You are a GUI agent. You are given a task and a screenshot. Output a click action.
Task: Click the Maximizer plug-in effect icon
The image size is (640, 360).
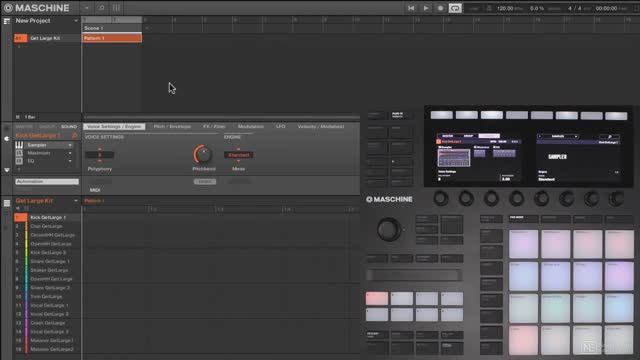point(19,153)
